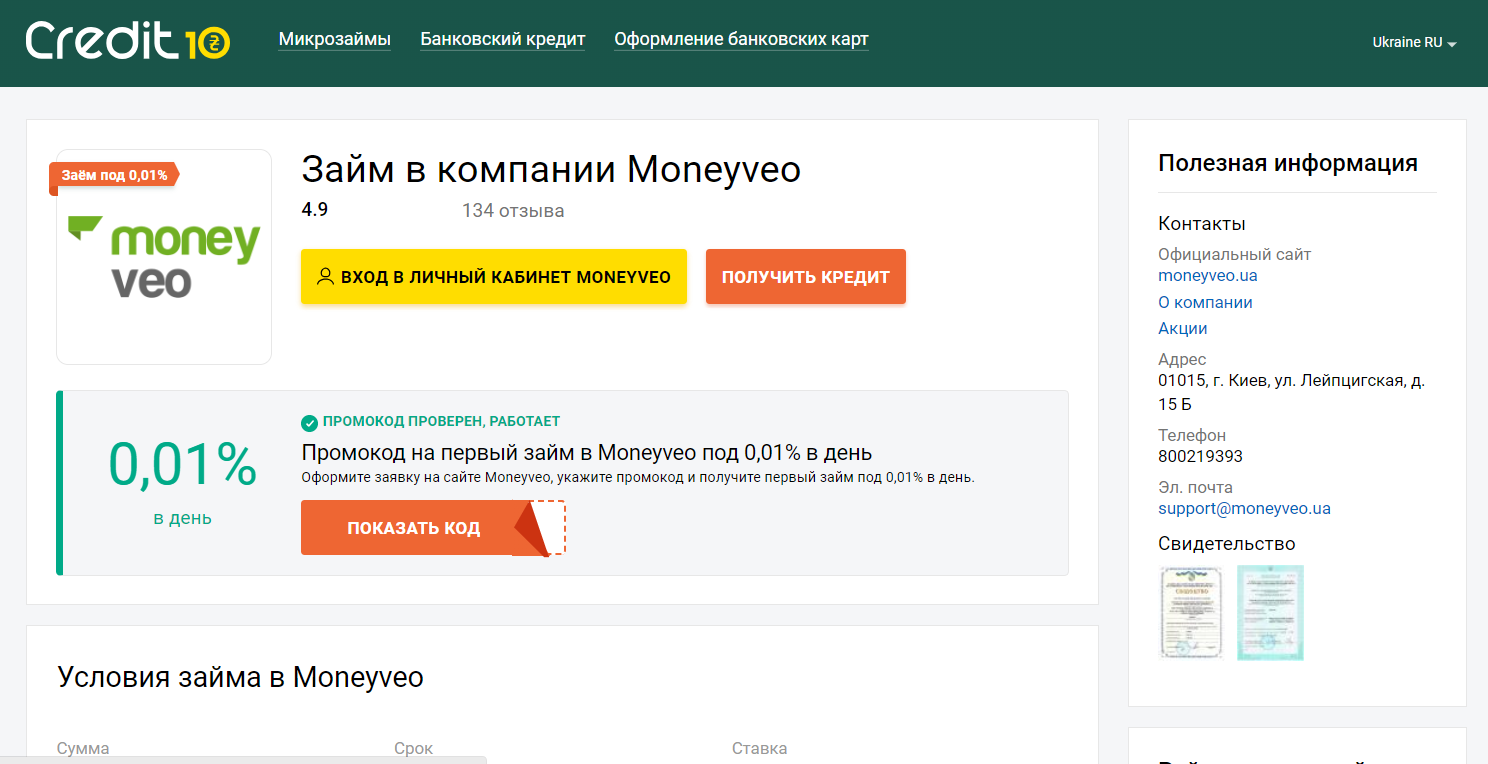Click the Промокод проверен, работает label
Screen dimensions: 1488x764
tap(441, 422)
